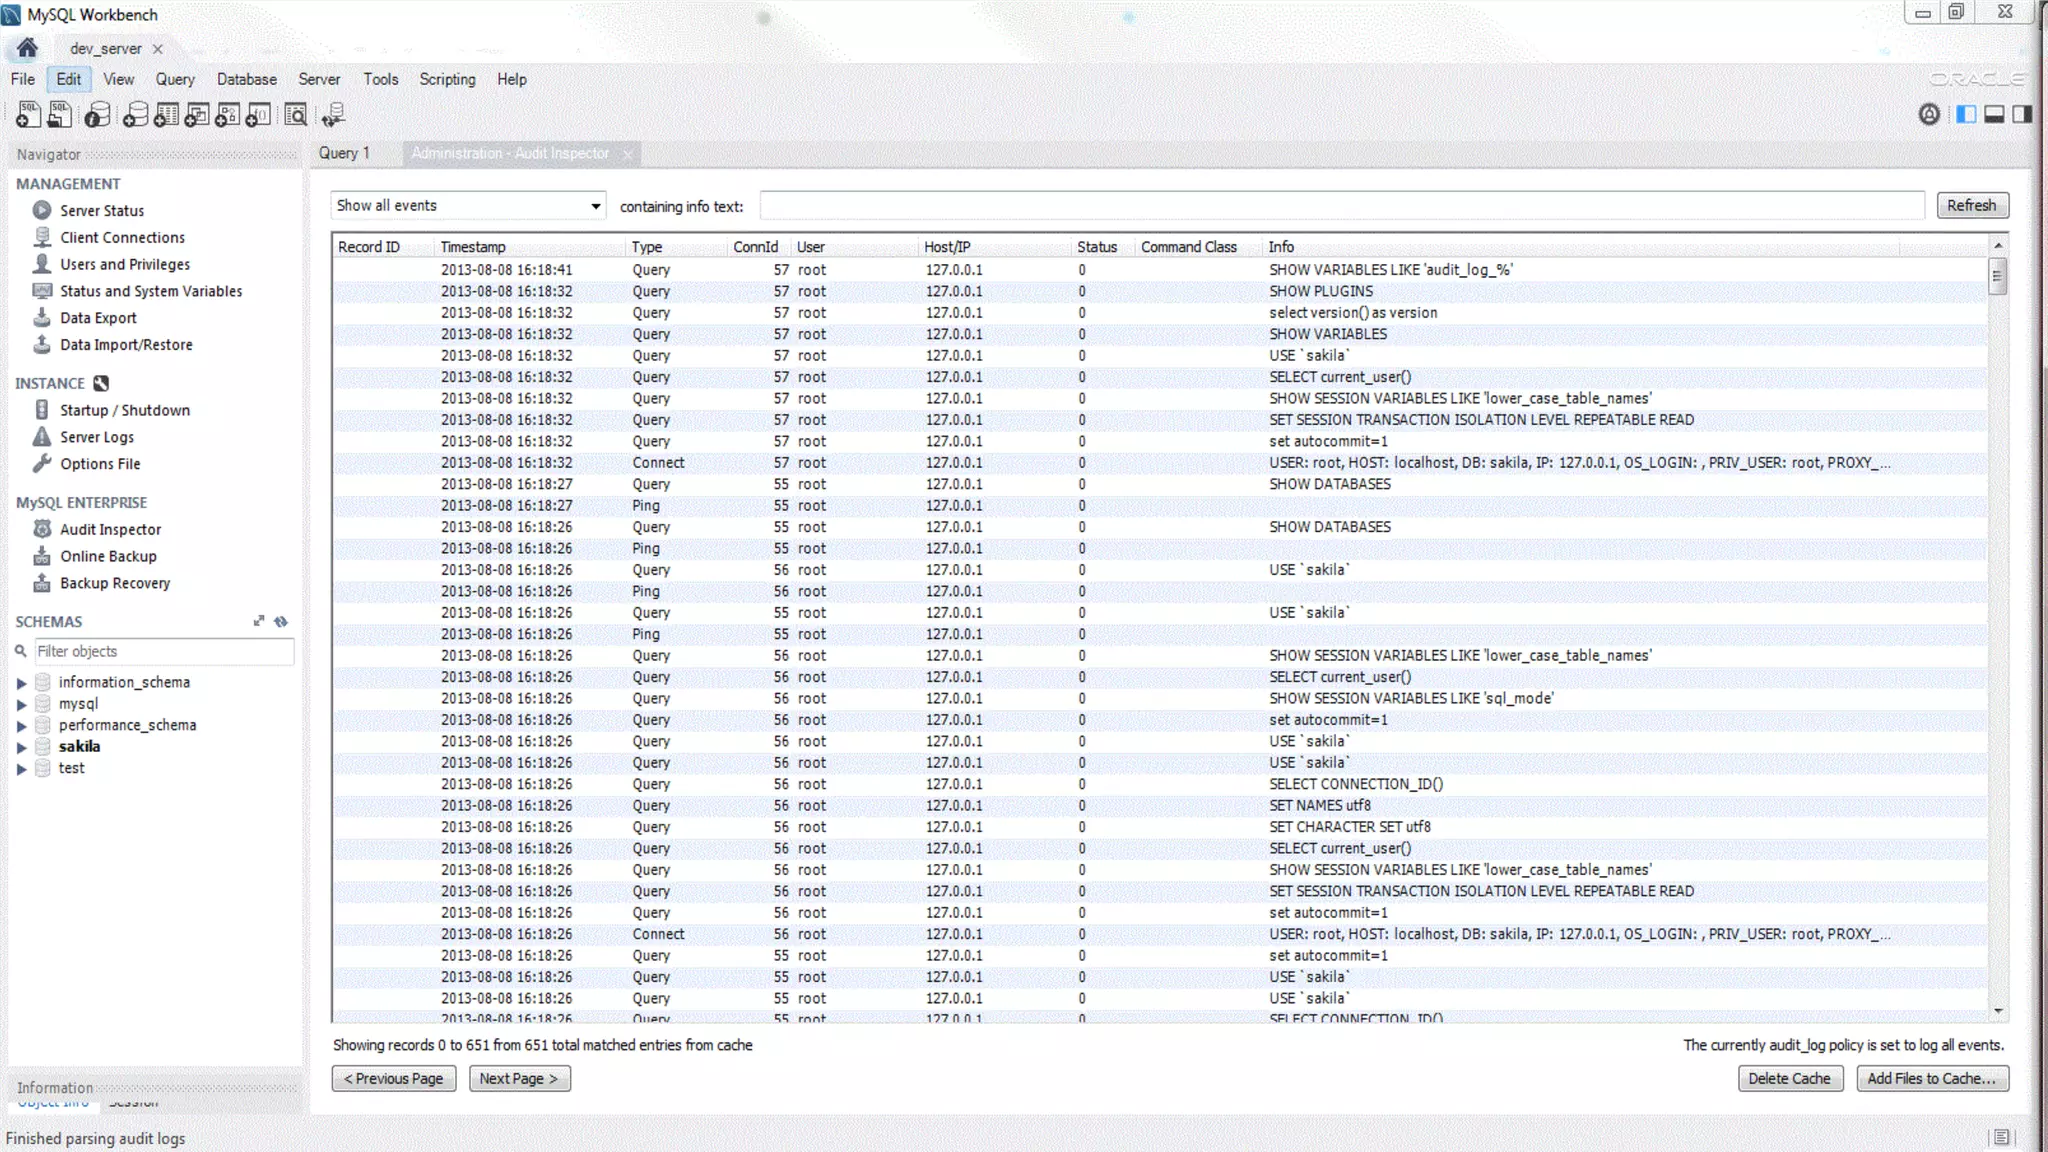Switch to the Query 1 tab
Screen dimensions: 2048x1152
[344, 153]
